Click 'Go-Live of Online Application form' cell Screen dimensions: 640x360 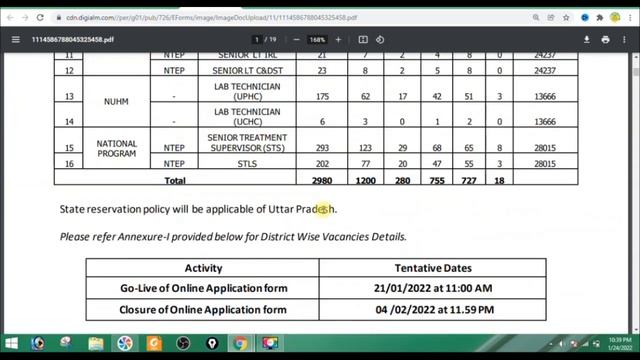[204, 288]
